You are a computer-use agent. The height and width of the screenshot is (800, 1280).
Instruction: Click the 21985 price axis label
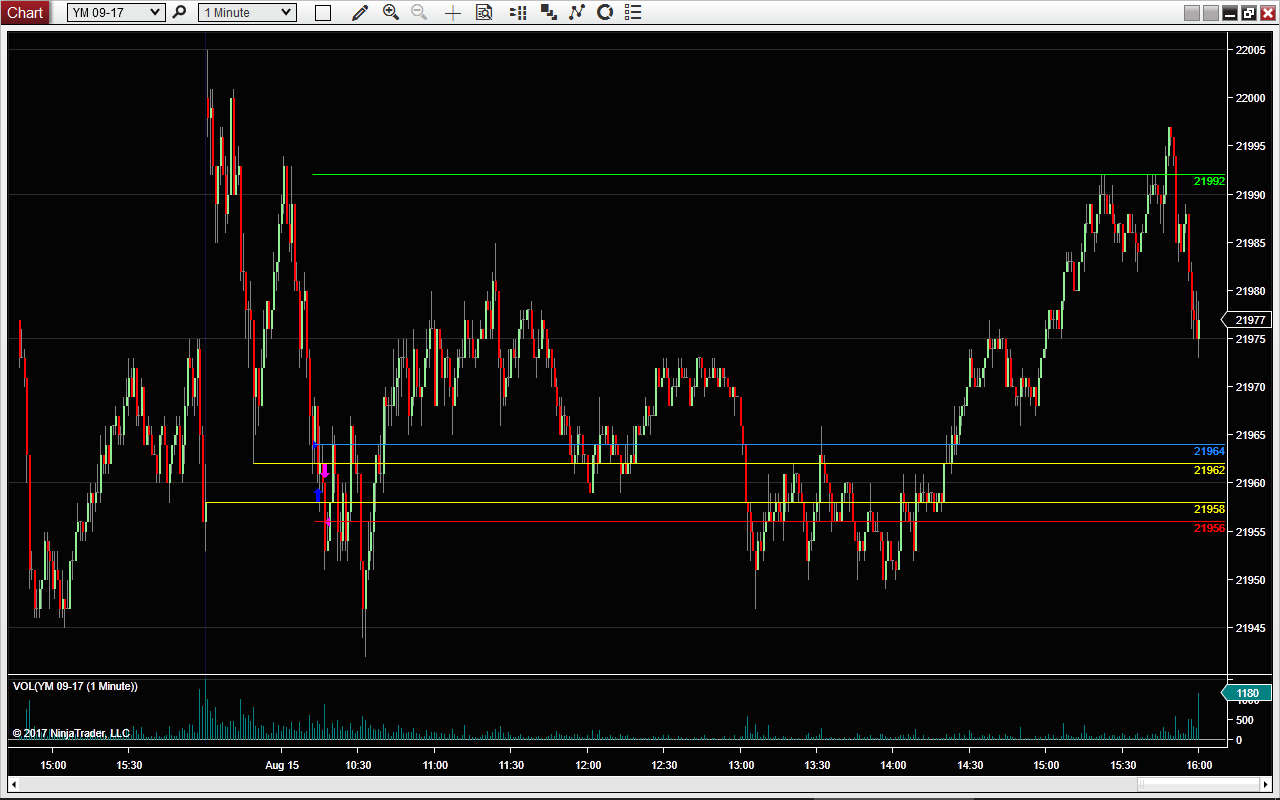pyautogui.click(x=1251, y=243)
